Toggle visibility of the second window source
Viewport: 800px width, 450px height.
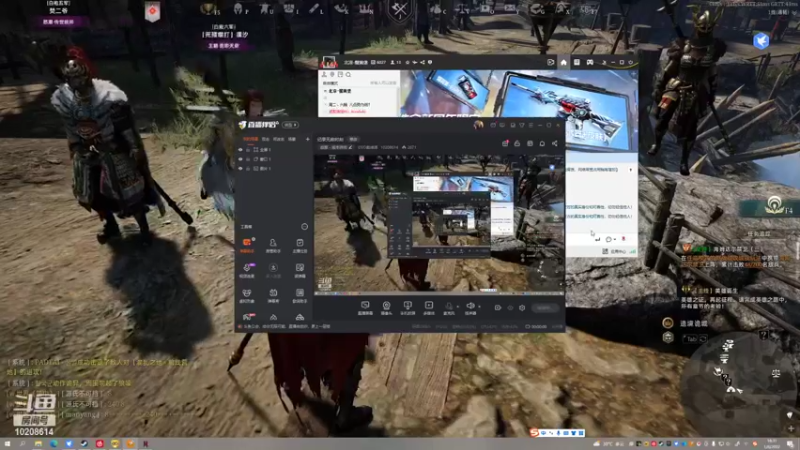point(240,159)
